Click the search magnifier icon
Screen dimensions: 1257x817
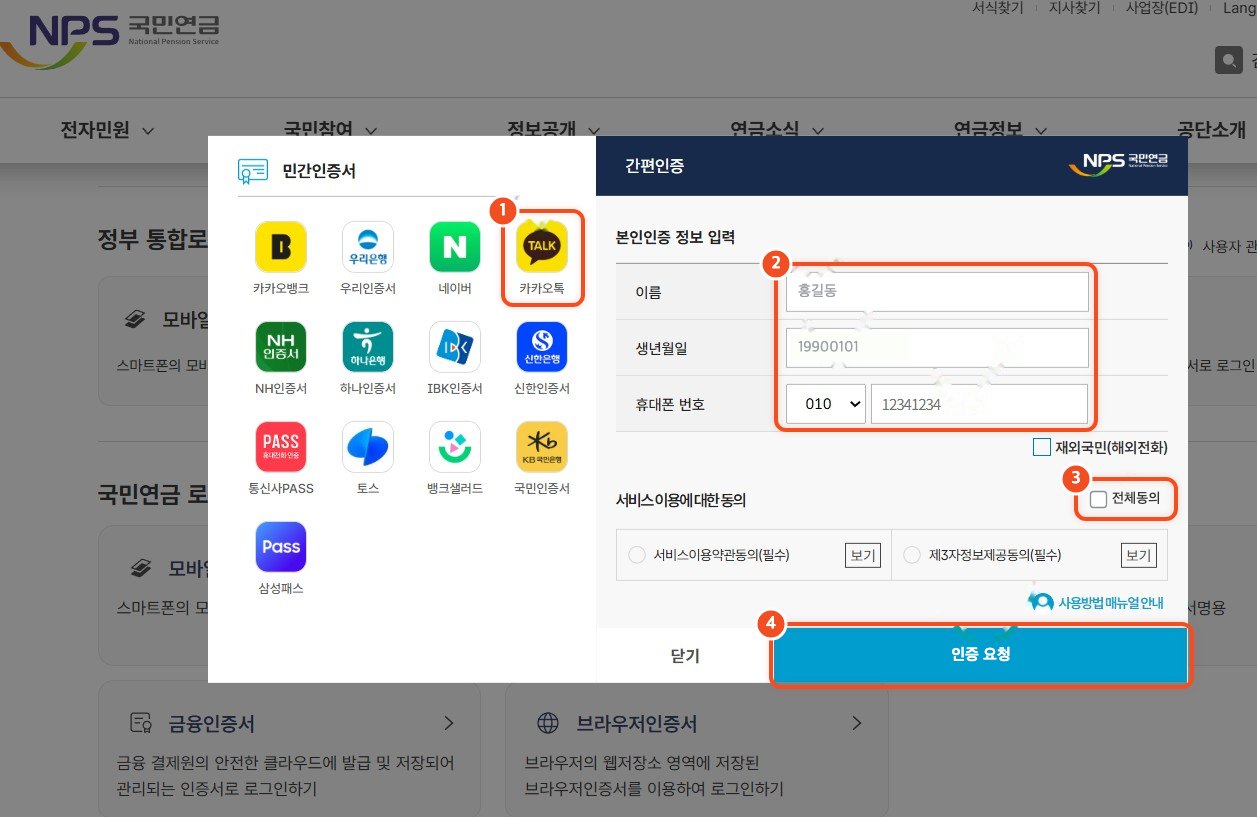(1229, 61)
